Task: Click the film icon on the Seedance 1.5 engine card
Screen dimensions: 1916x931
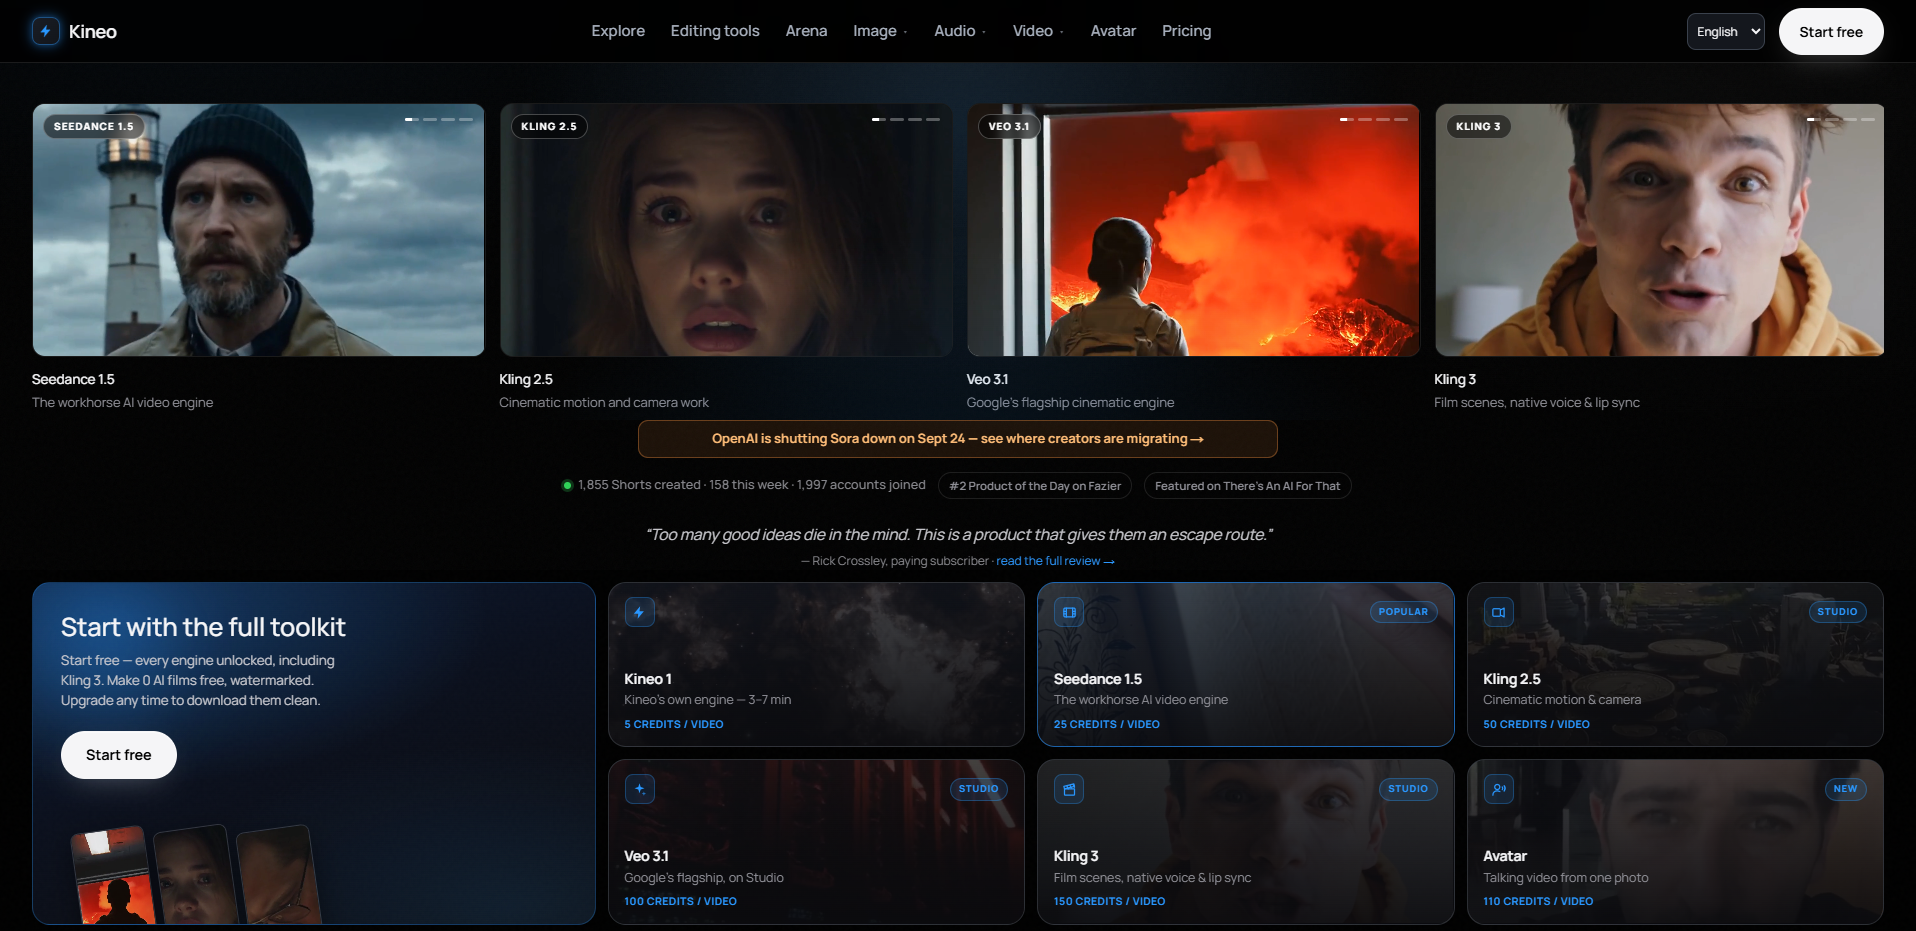Action: (1069, 612)
